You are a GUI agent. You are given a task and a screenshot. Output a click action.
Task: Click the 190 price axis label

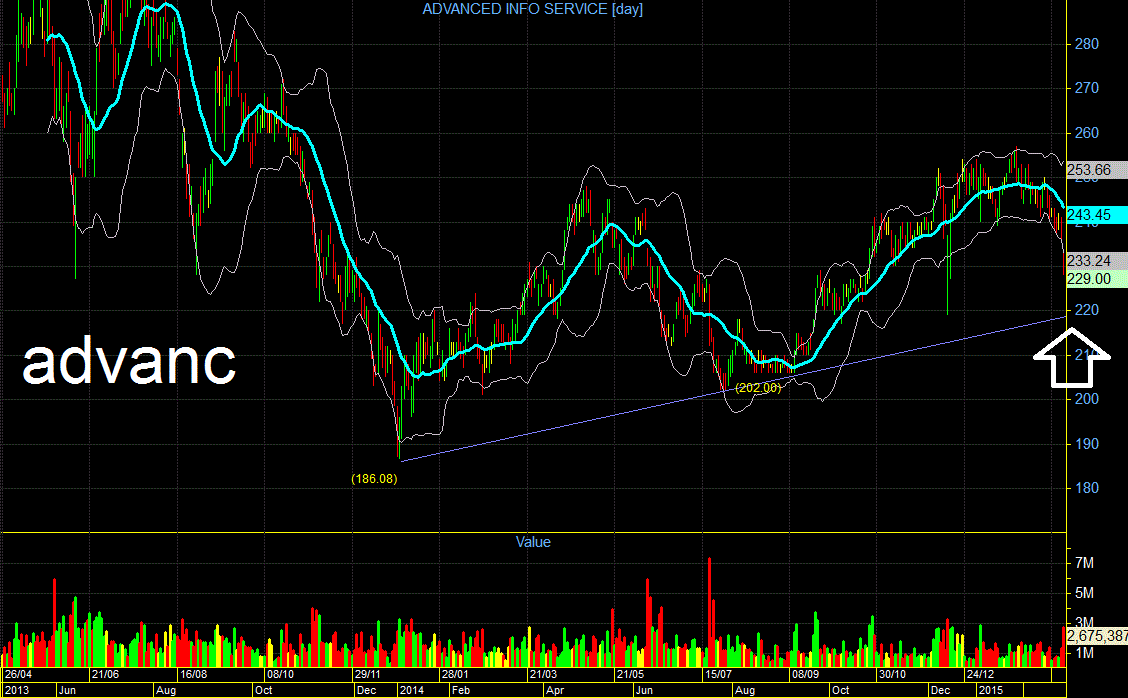click(x=1086, y=444)
